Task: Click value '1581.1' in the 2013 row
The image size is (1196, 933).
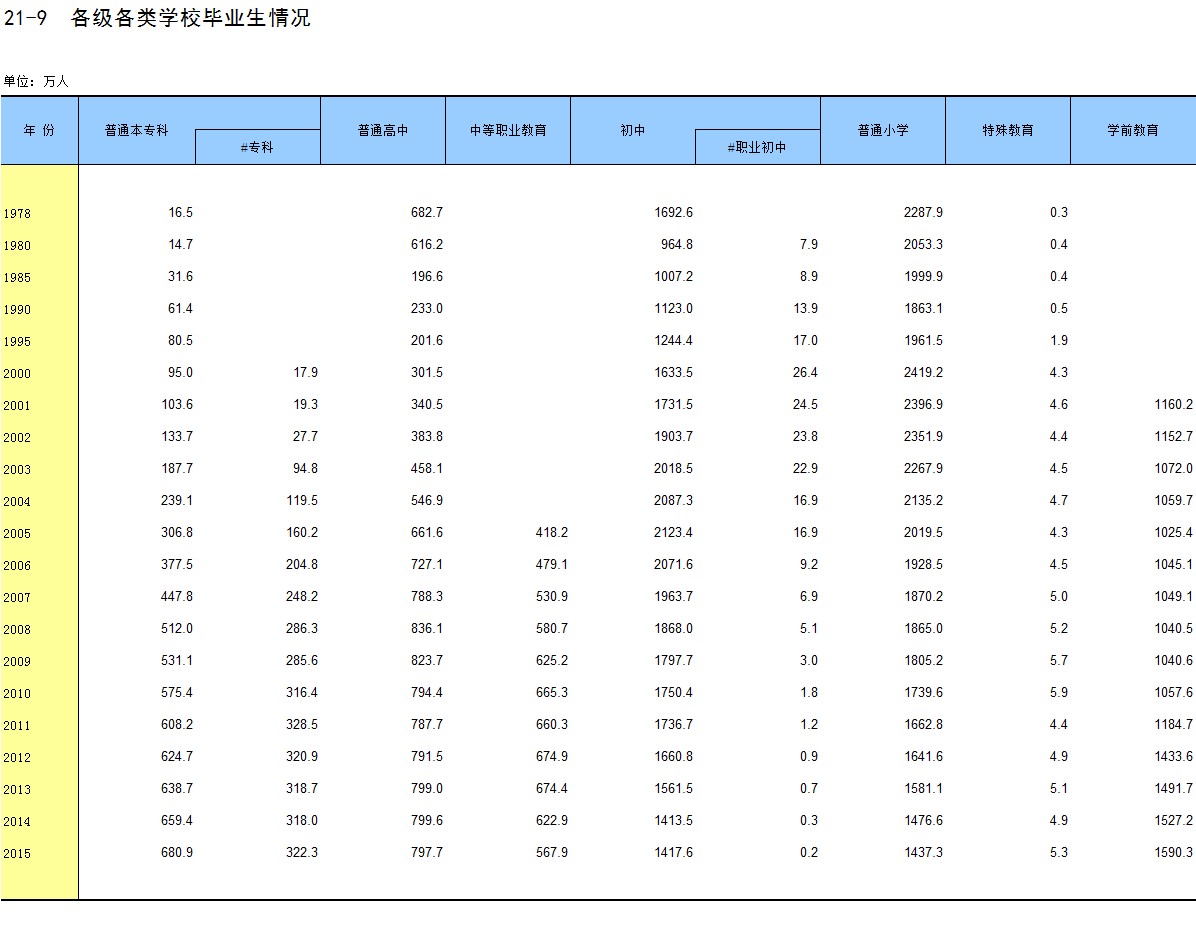Action: click(x=924, y=790)
